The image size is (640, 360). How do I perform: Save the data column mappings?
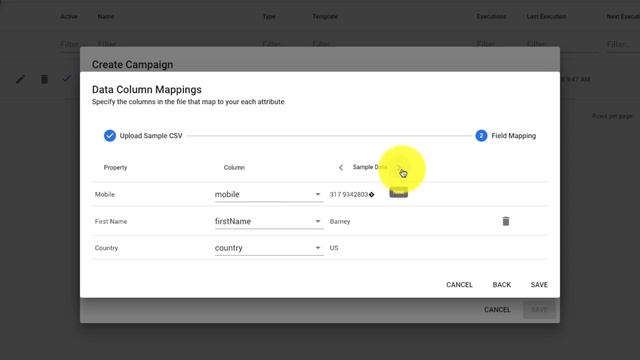(x=539, y=284)
